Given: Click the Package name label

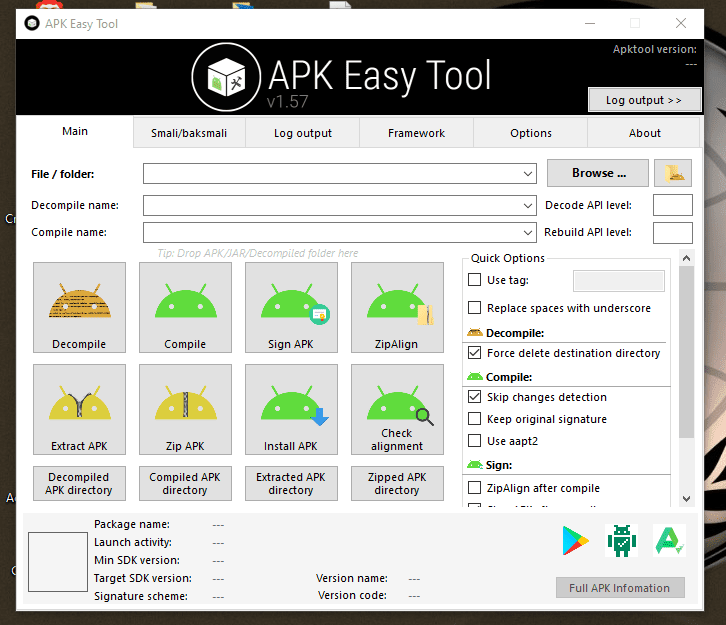Looking at the screenshot, I should point(132,524).
